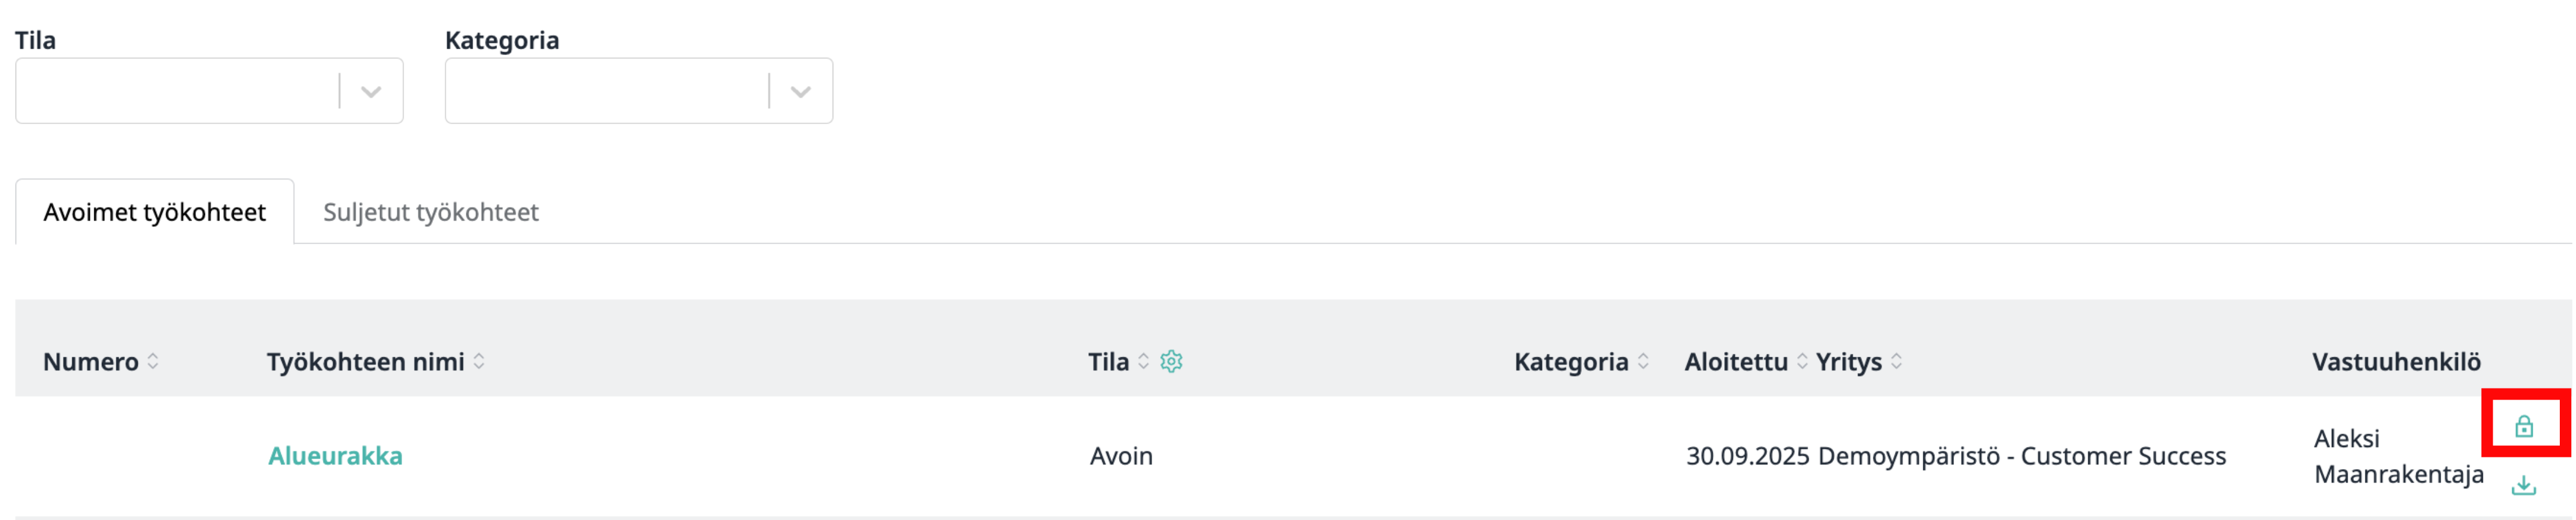Download the Alueurakka work site
Image resolution: width=2576 pixels, height=520 pixels.
click(x=2524, y=486)
